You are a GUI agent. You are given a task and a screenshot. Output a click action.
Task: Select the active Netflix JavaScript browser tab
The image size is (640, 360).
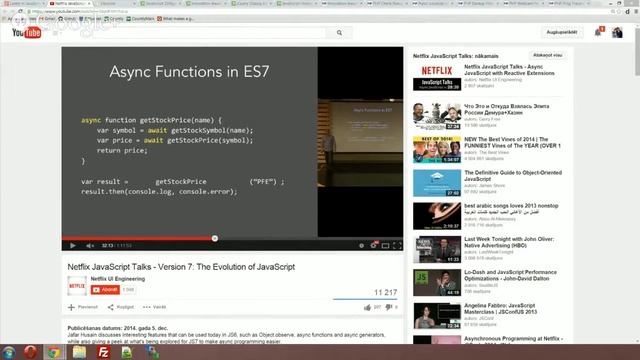pyautogui.click(x=70, y=3)
